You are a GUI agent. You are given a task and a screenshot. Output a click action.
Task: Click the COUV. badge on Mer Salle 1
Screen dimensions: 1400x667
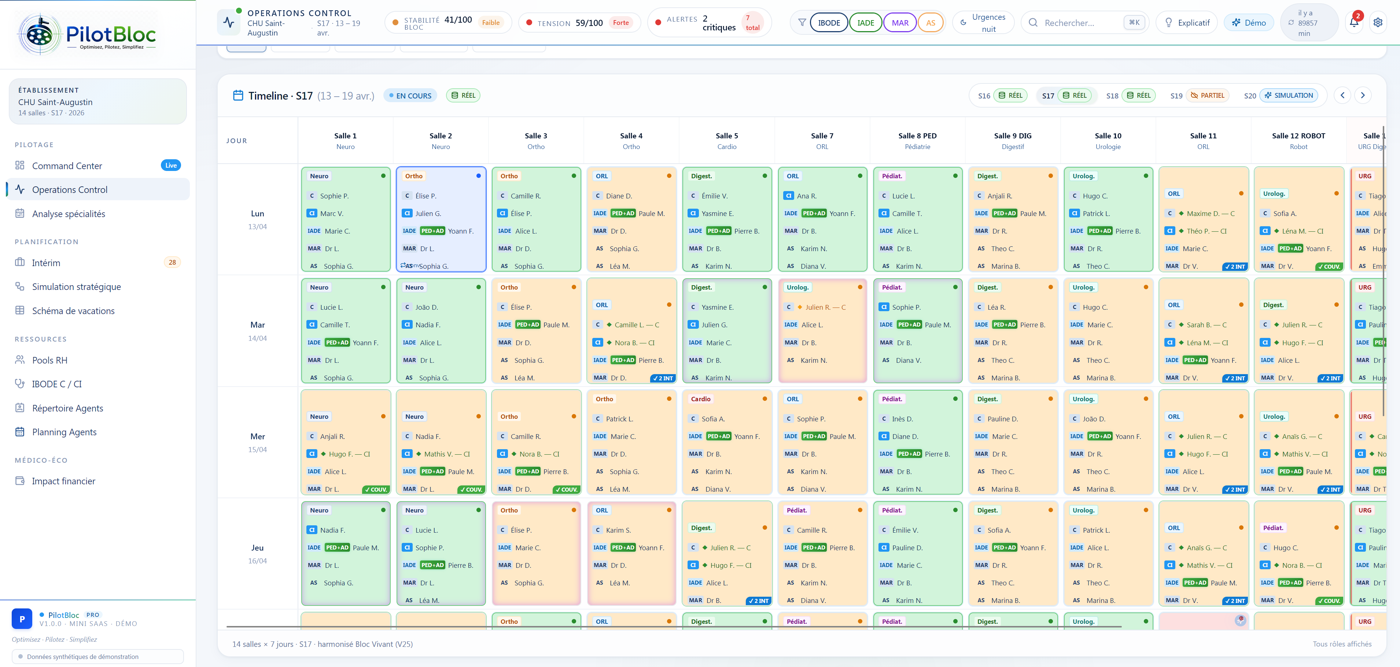point(376,489)
